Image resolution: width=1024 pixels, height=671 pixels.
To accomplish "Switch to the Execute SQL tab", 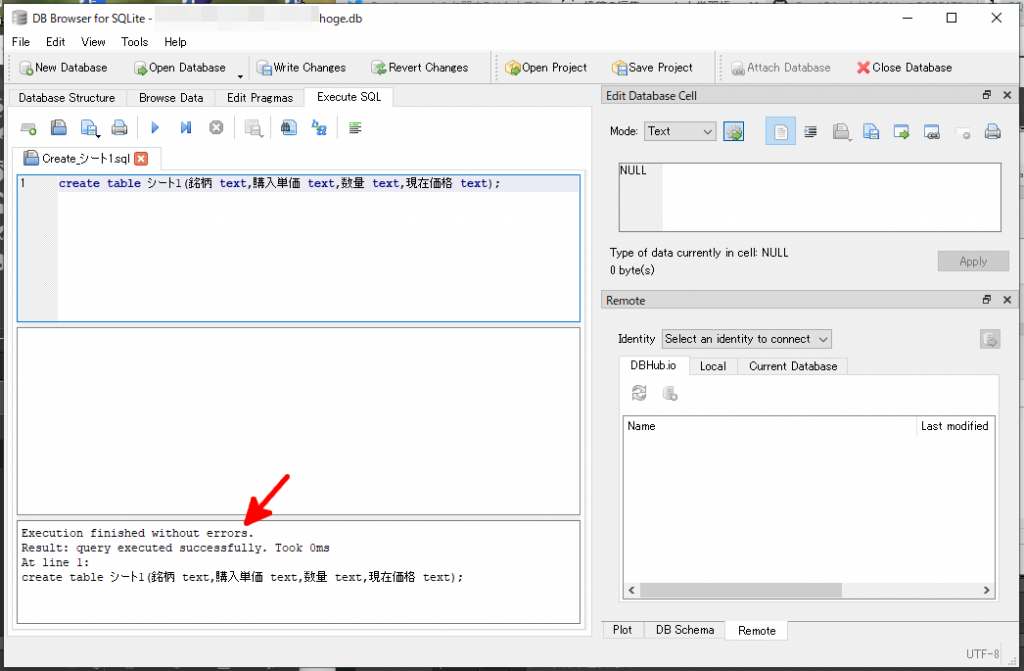I will coord(348,97).
